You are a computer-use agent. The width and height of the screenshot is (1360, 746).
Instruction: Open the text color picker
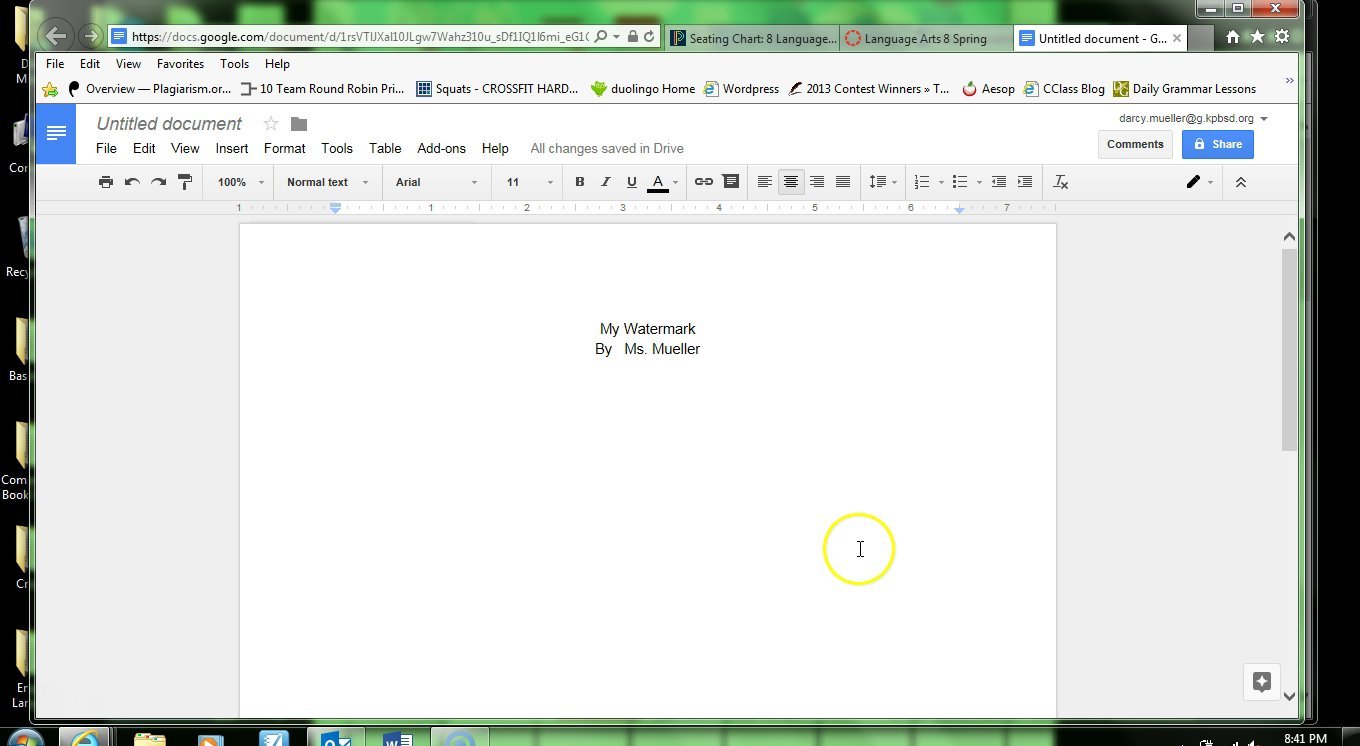[662, 182]
